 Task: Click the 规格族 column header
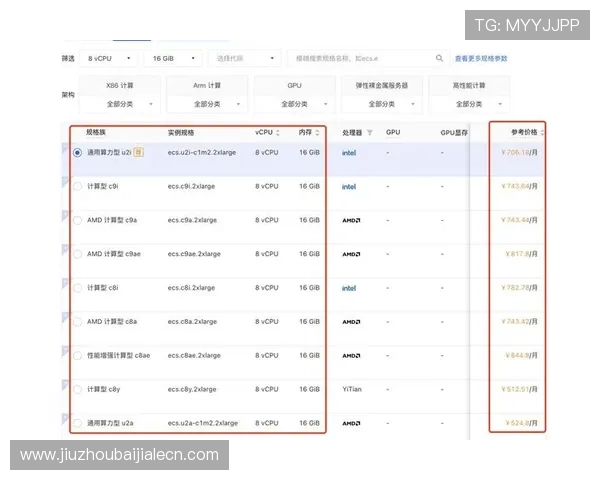pos(96,132)
